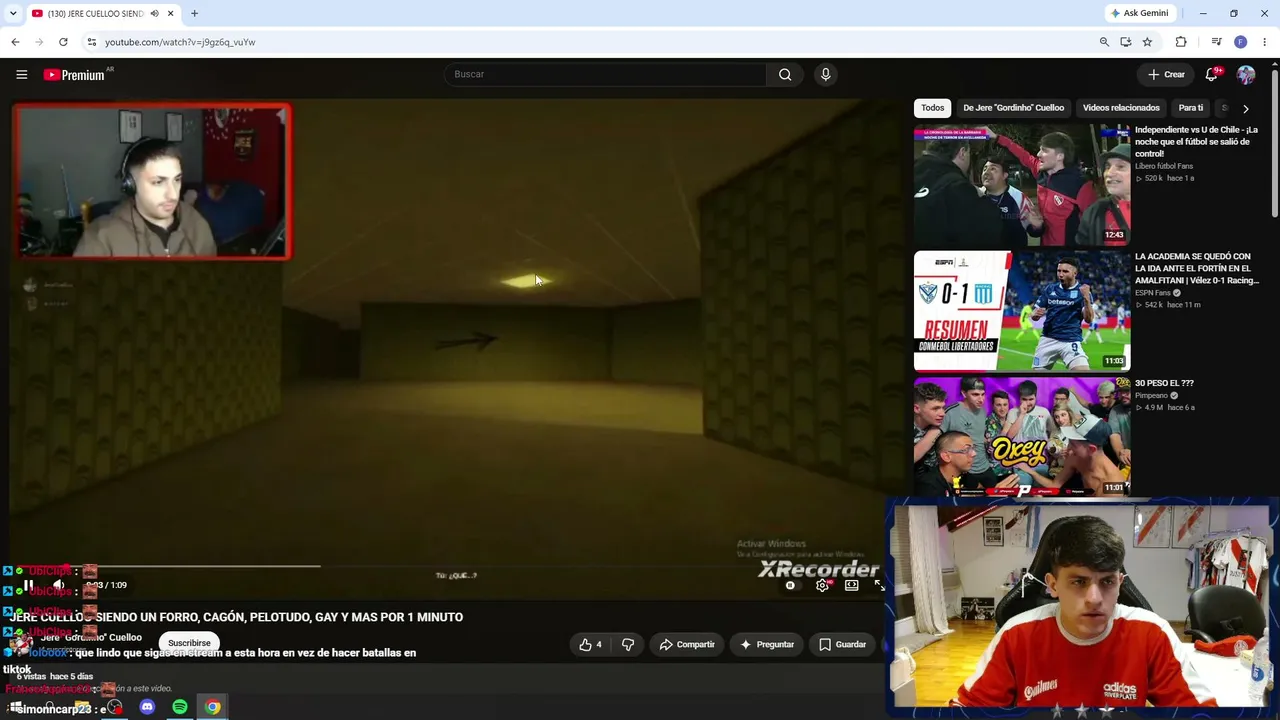Open Chrome media controls icon
Screen dimensions: 1280x720
(x=1216, y=42)
